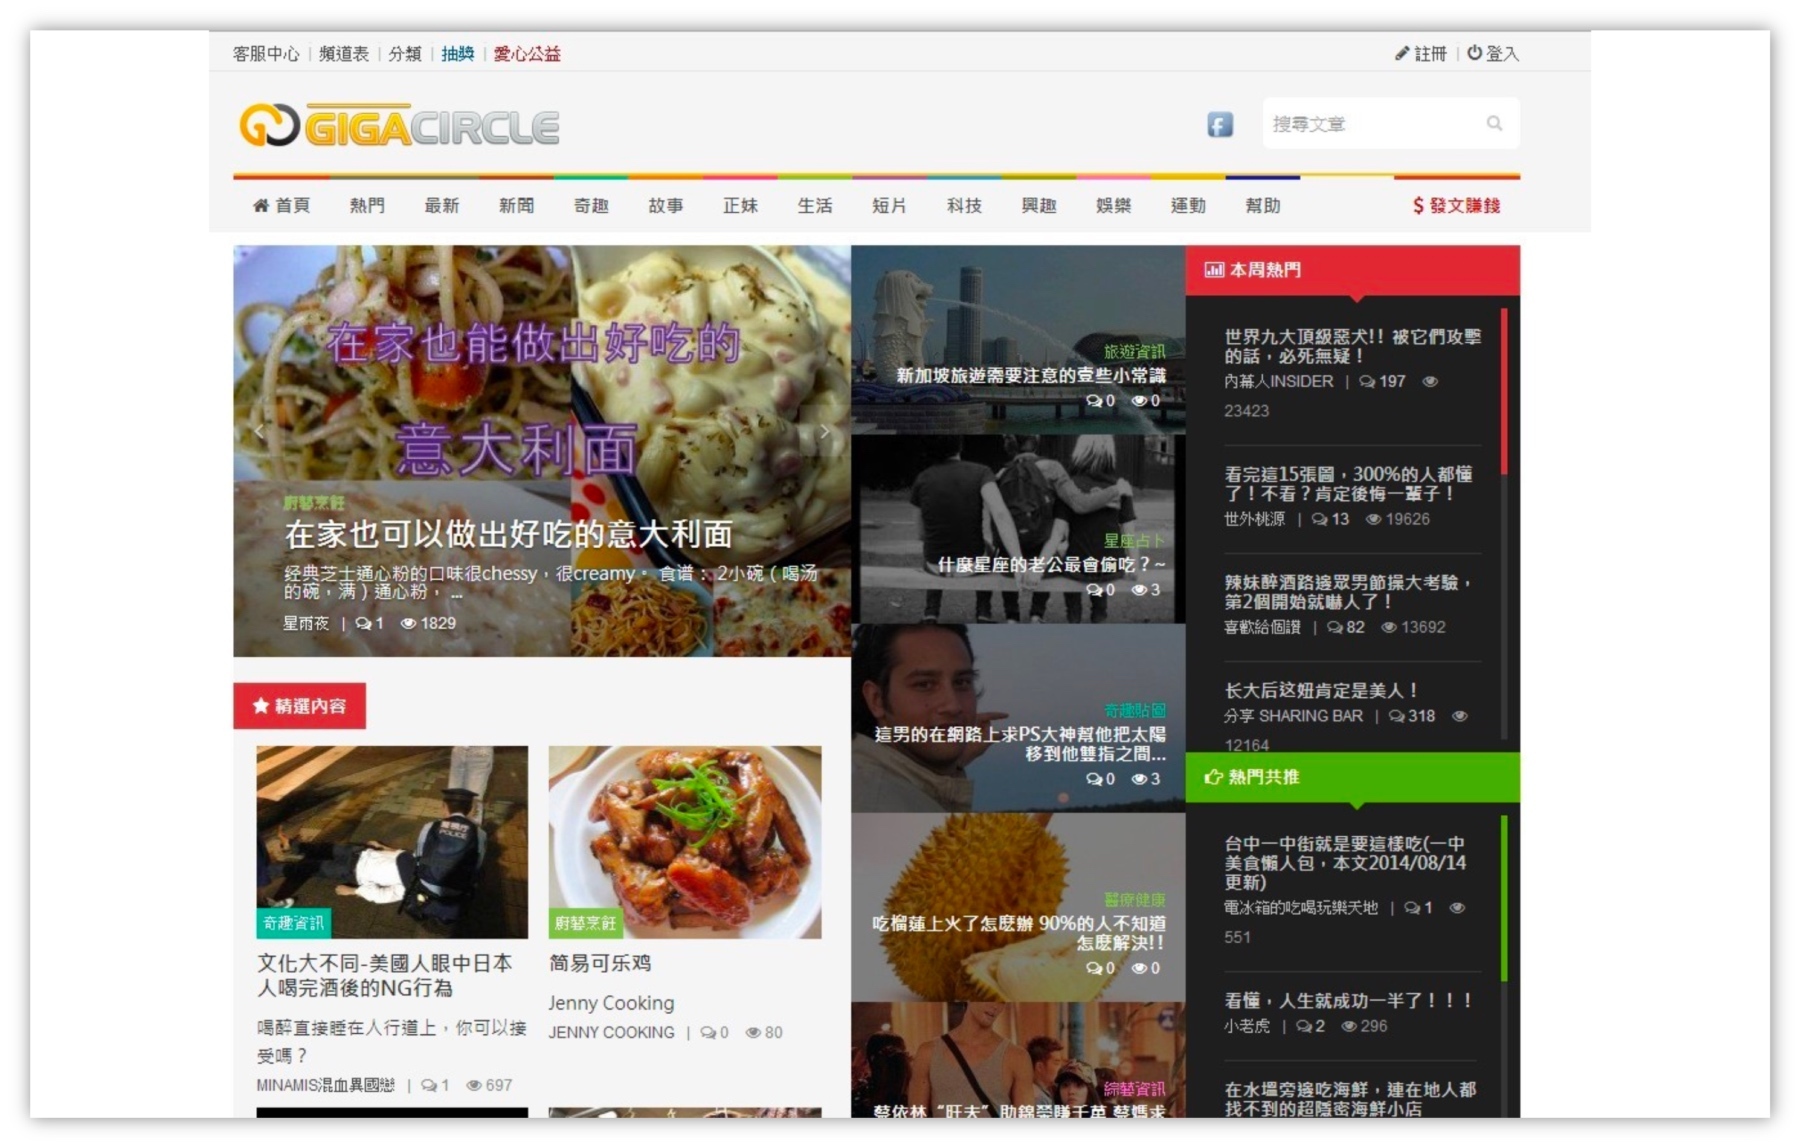Open 辣妹醉酒路邊 trending article
1800x1148 pixels.
1349,592
